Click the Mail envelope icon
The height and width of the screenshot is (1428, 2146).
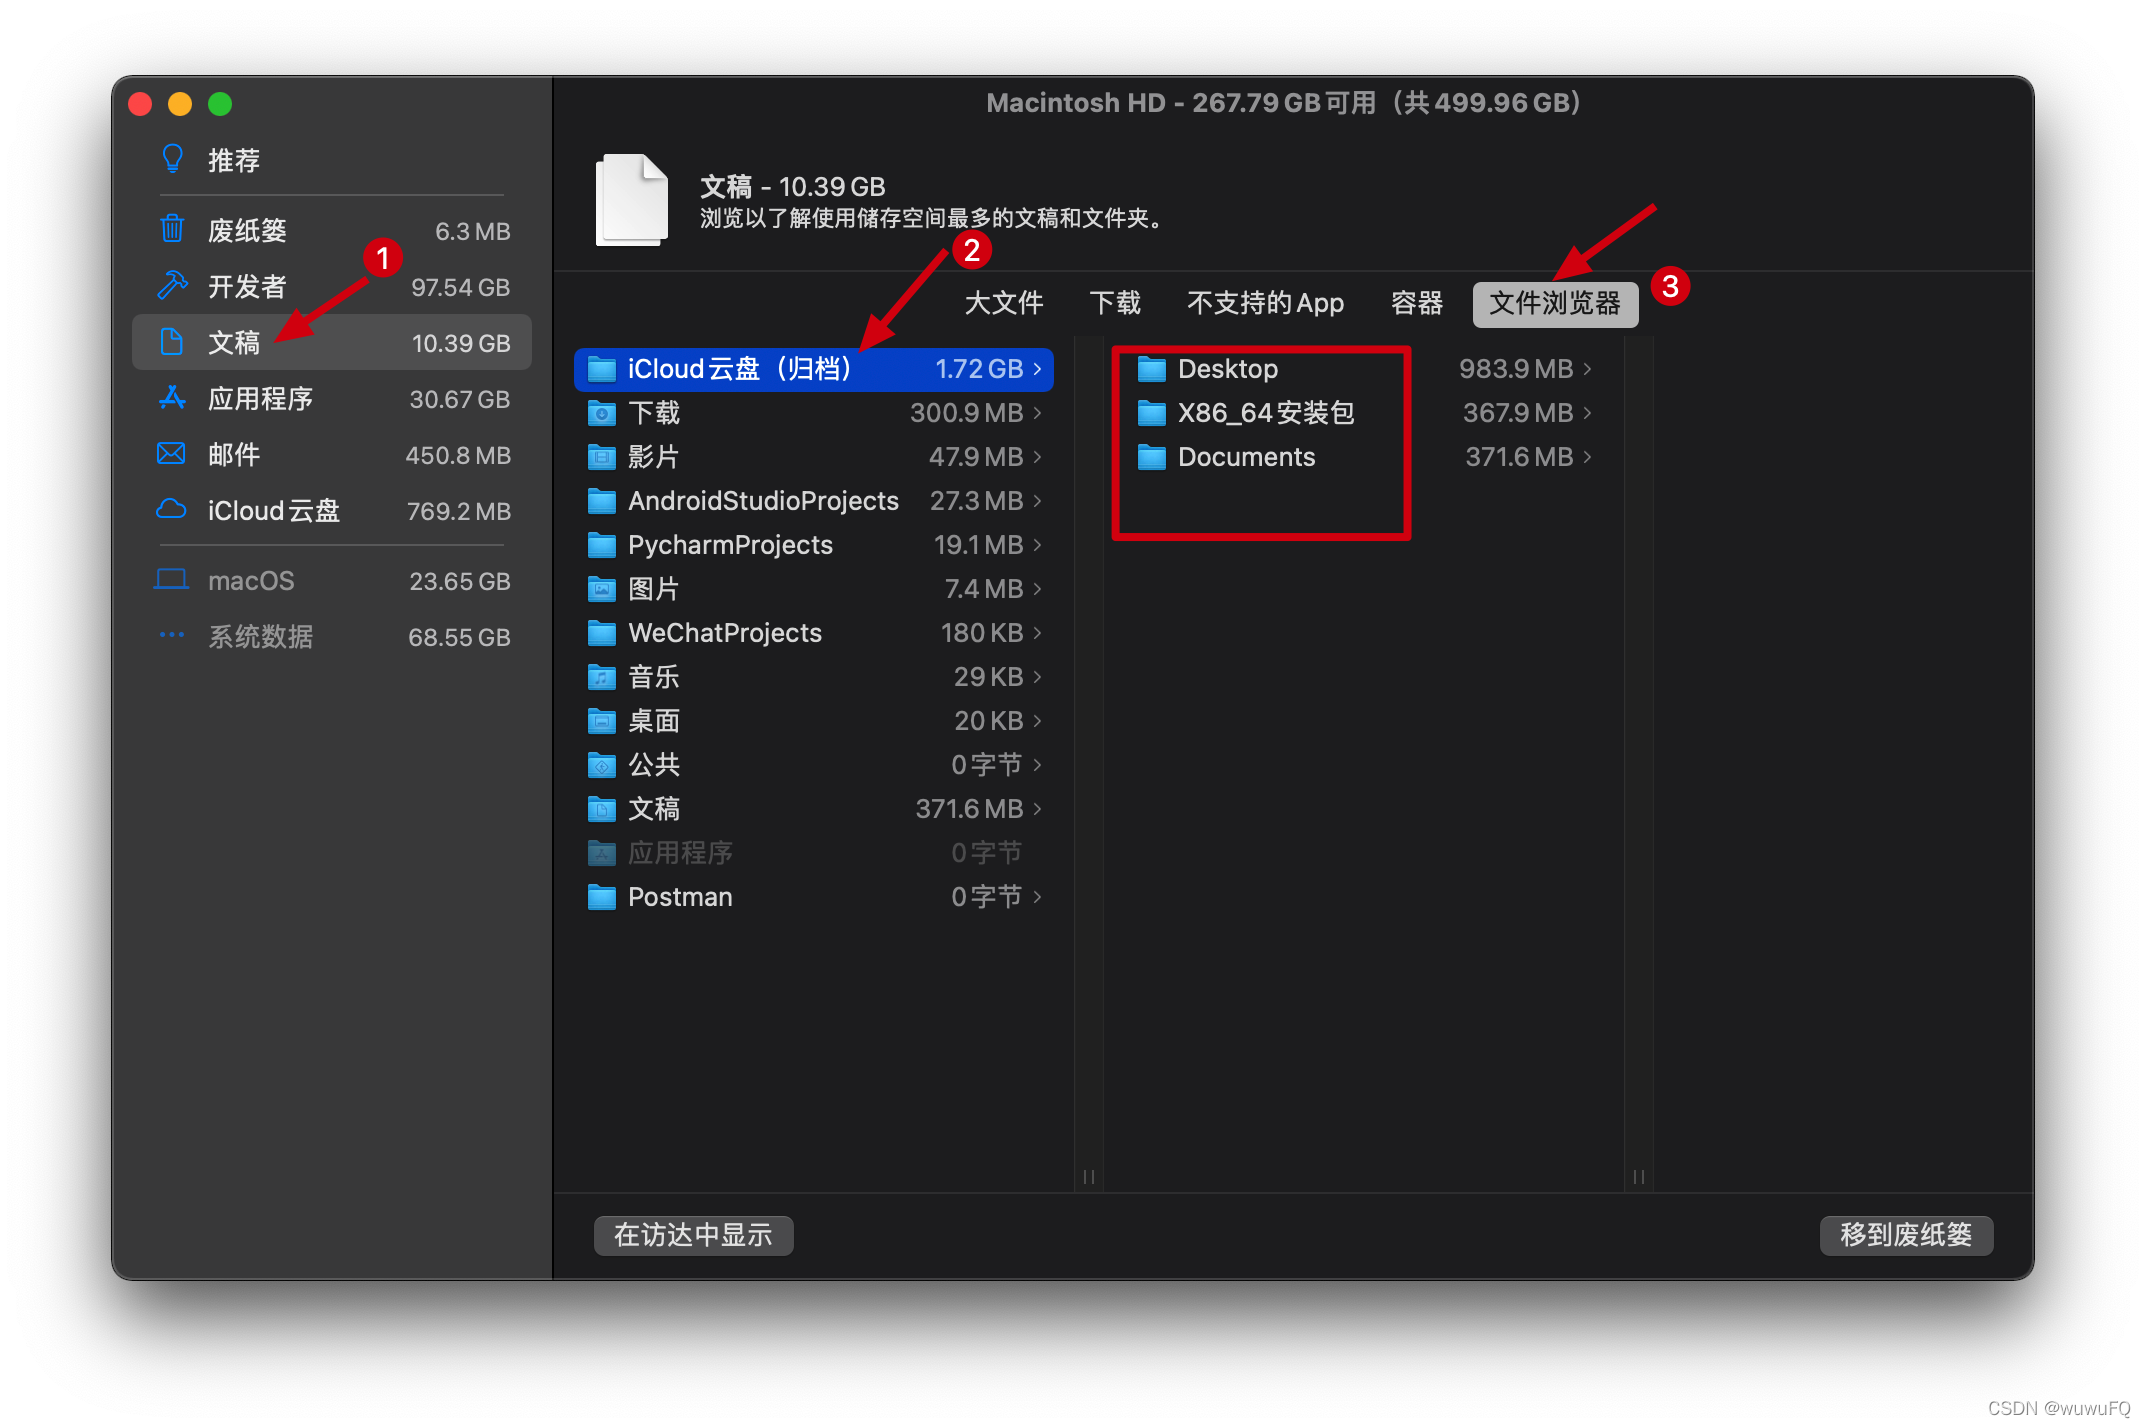pos(172,454)
